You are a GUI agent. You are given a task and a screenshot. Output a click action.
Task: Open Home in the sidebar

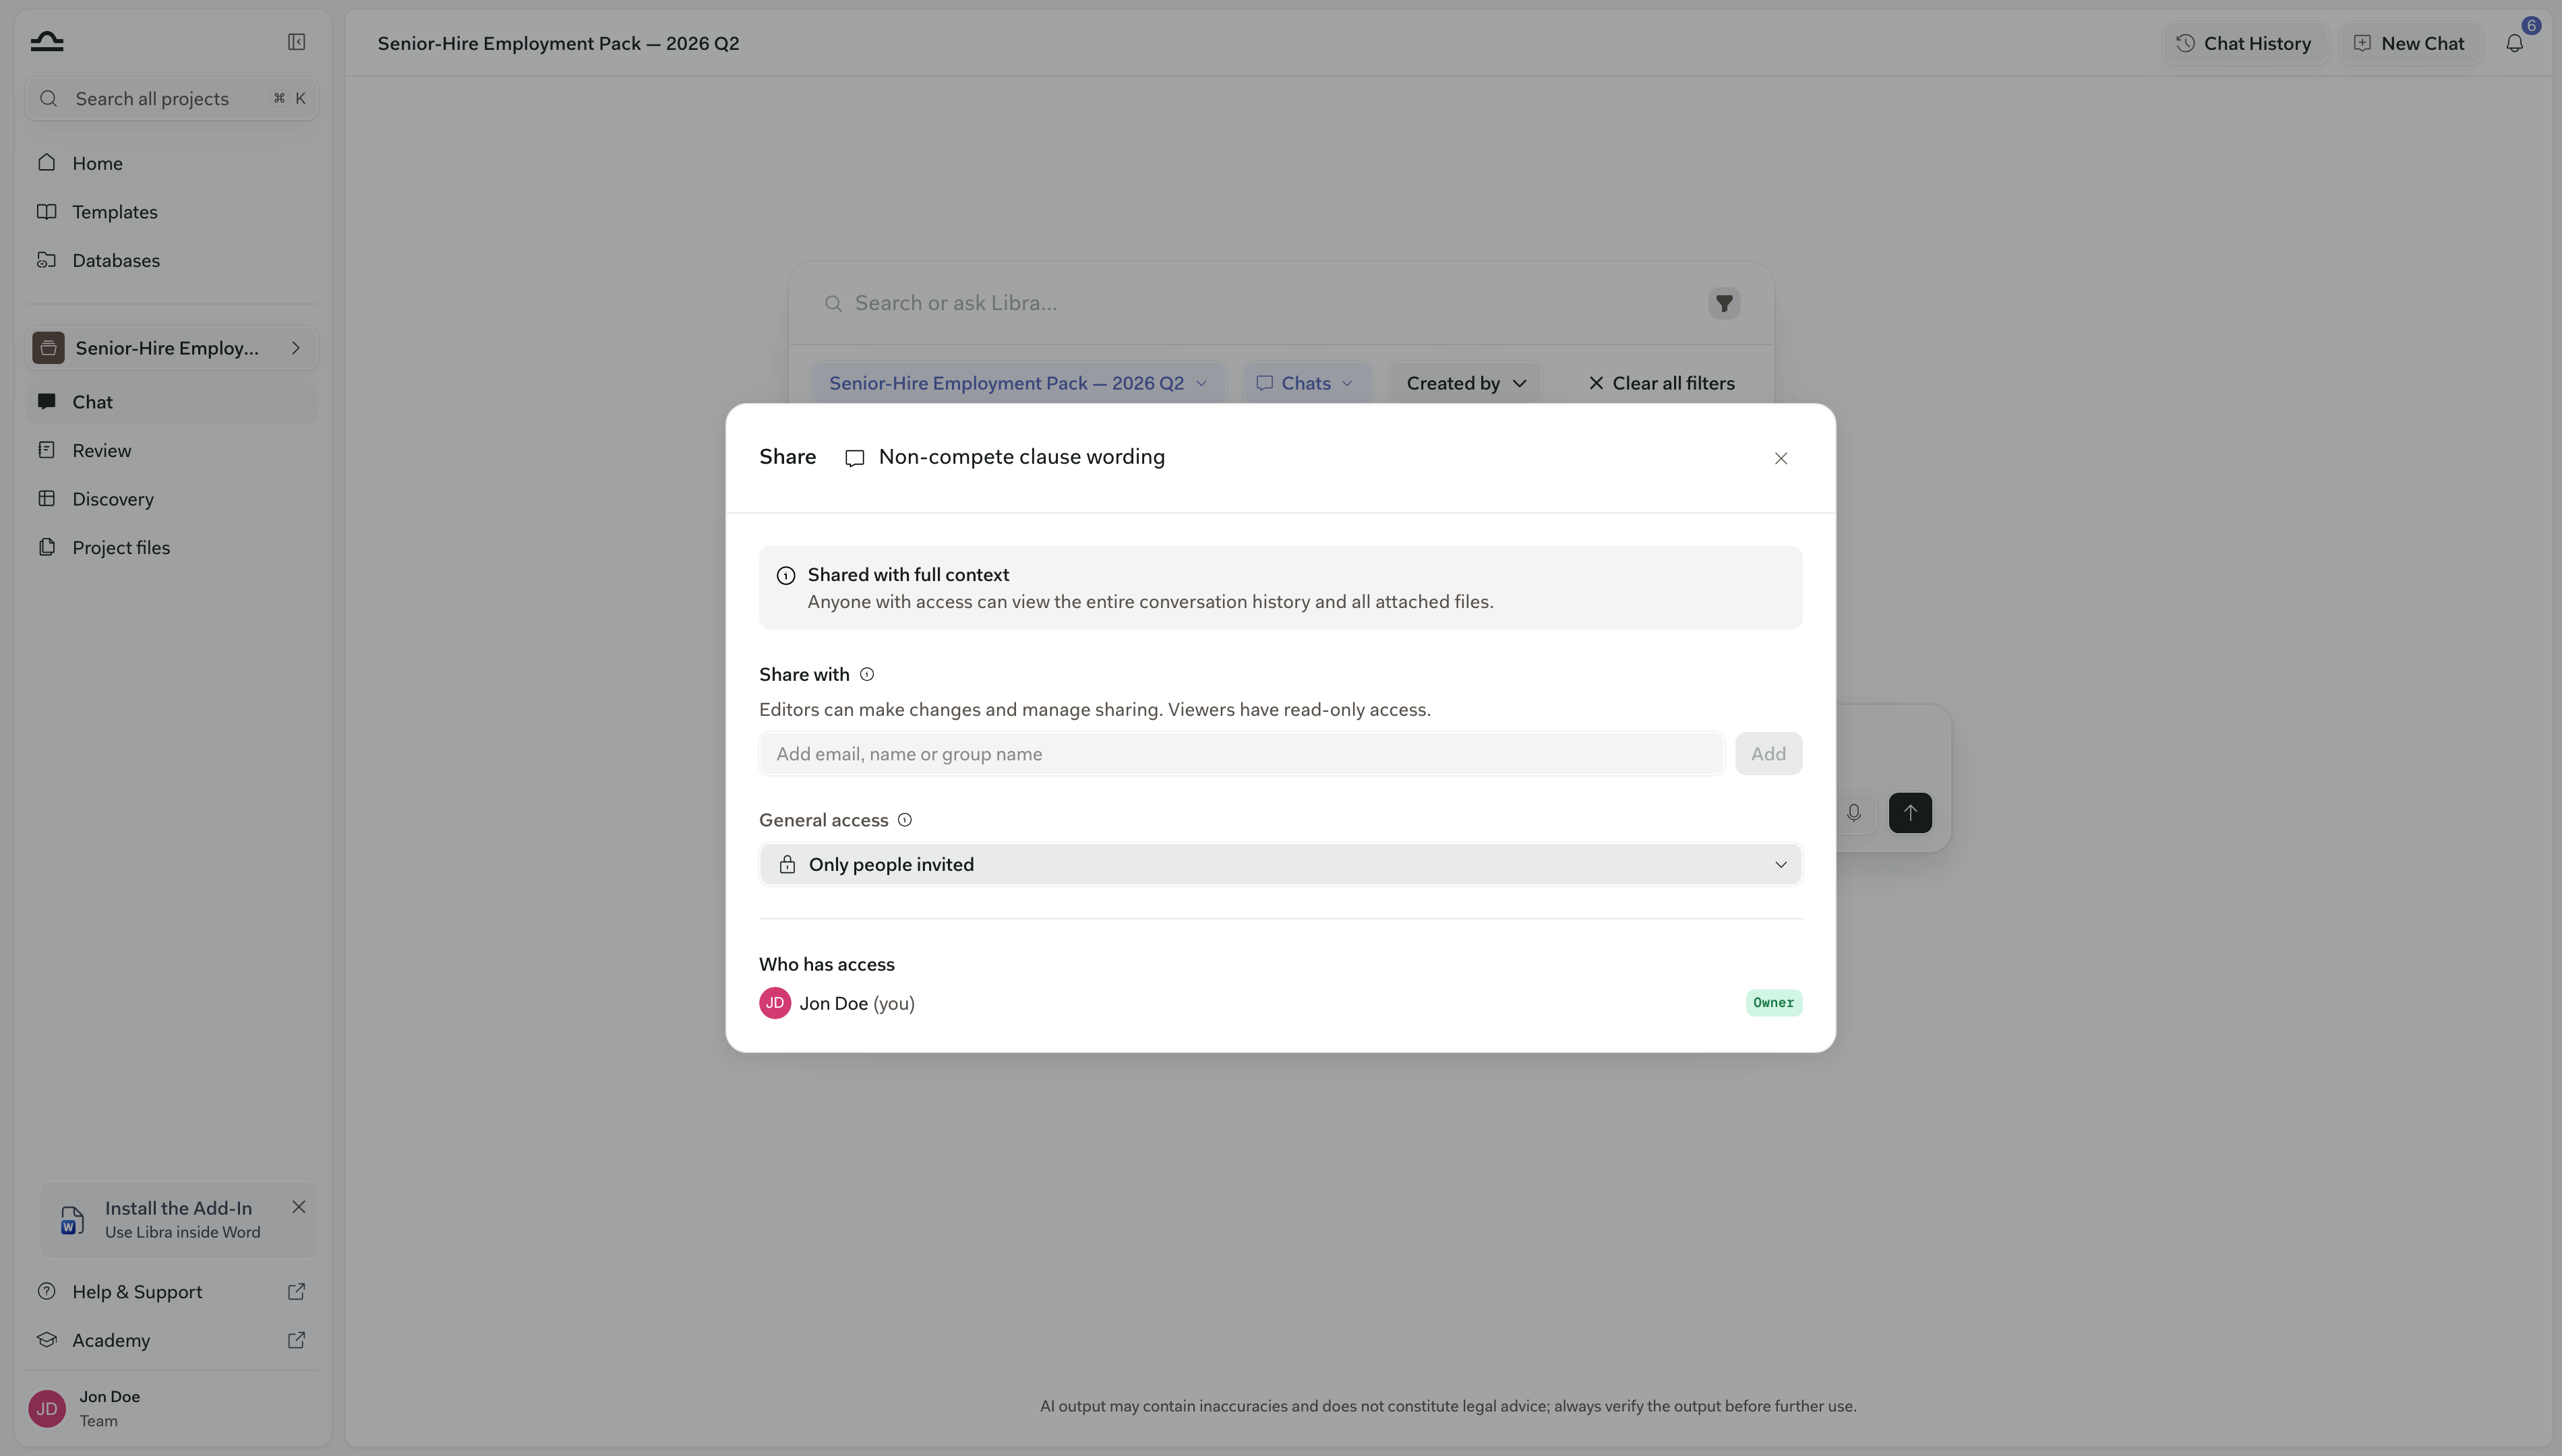(x=172, y=163)
